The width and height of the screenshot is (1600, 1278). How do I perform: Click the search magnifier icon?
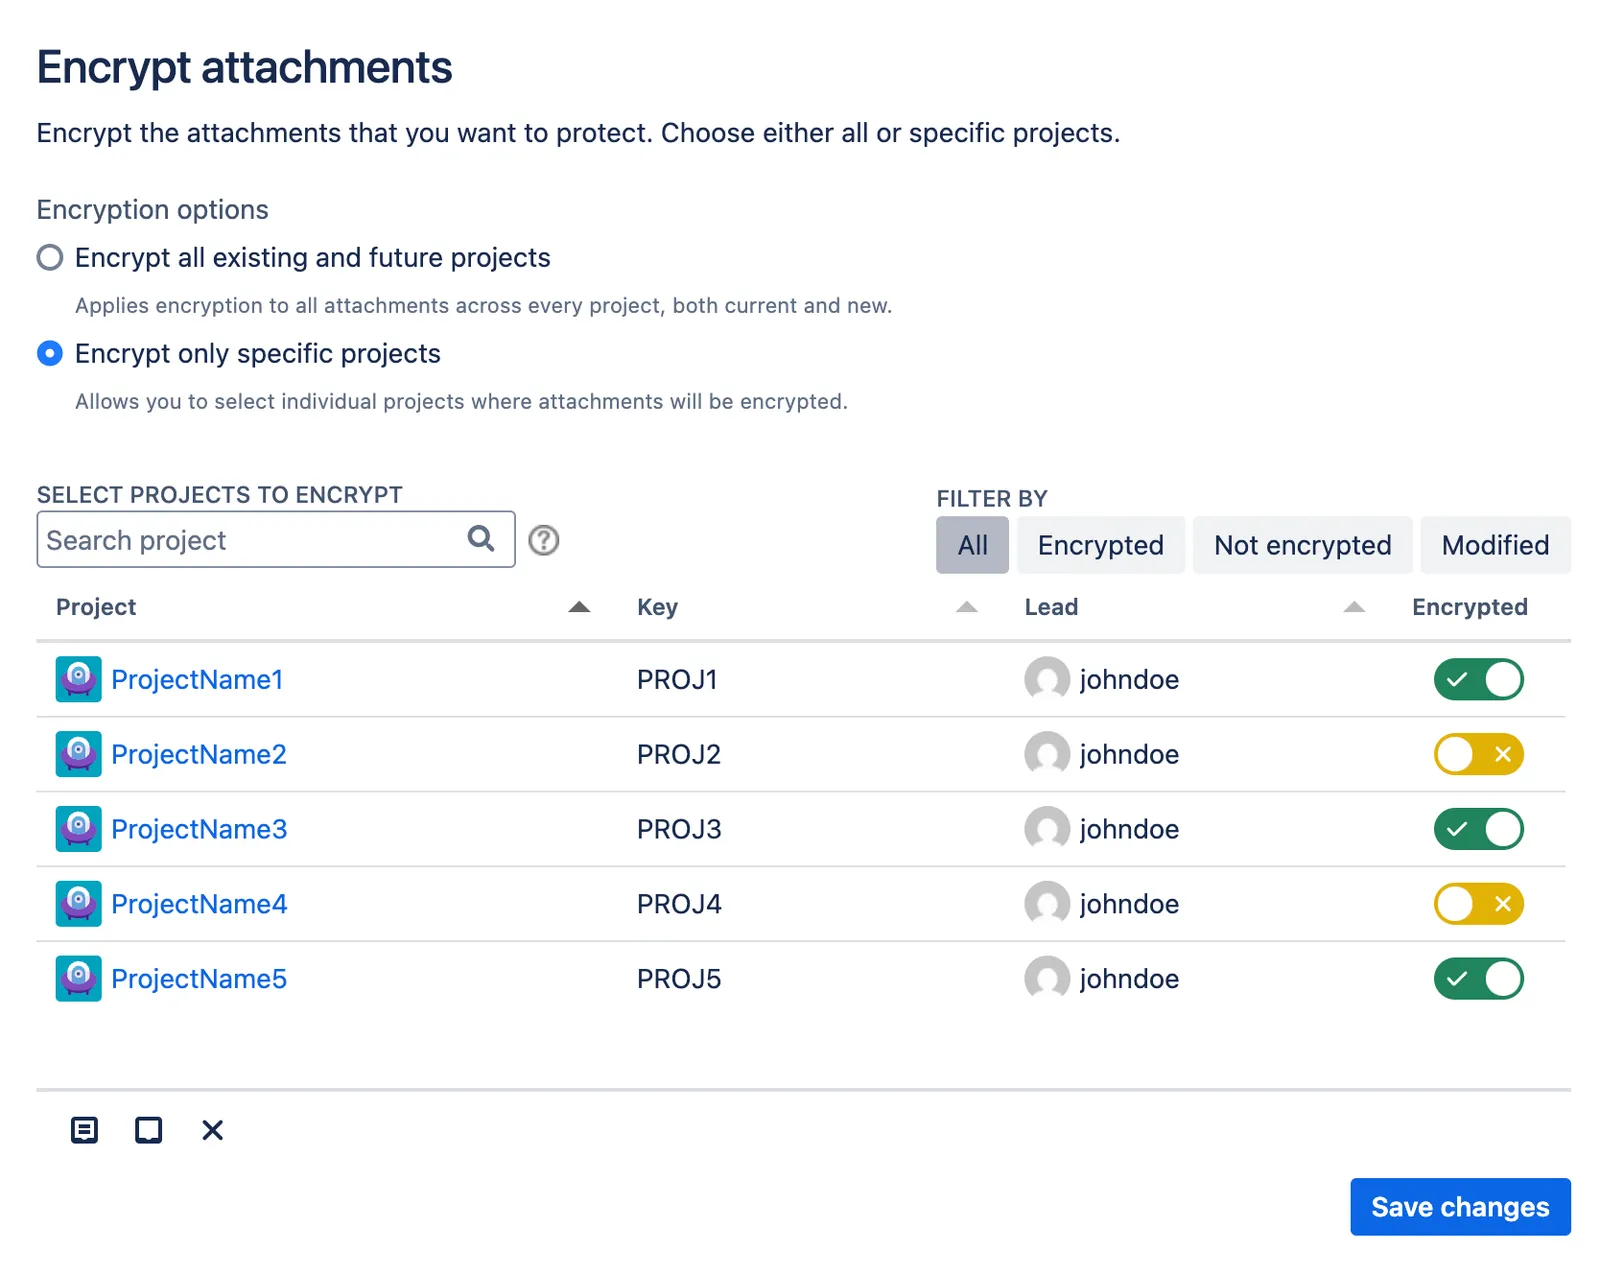481,539
